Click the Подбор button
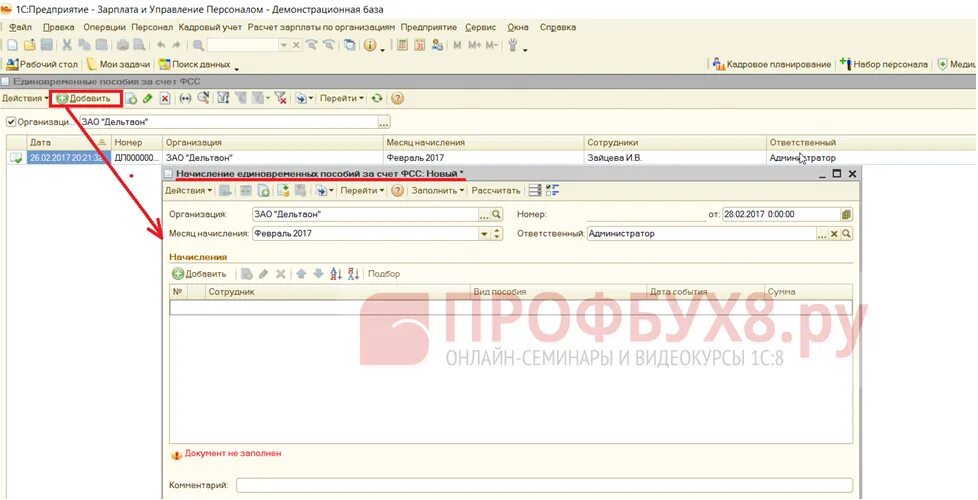 click(384, 273)
